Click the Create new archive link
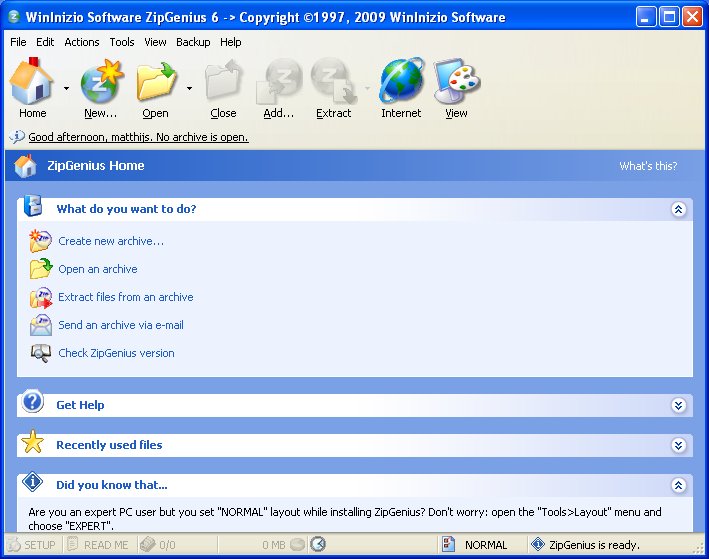 coord(111,241)
